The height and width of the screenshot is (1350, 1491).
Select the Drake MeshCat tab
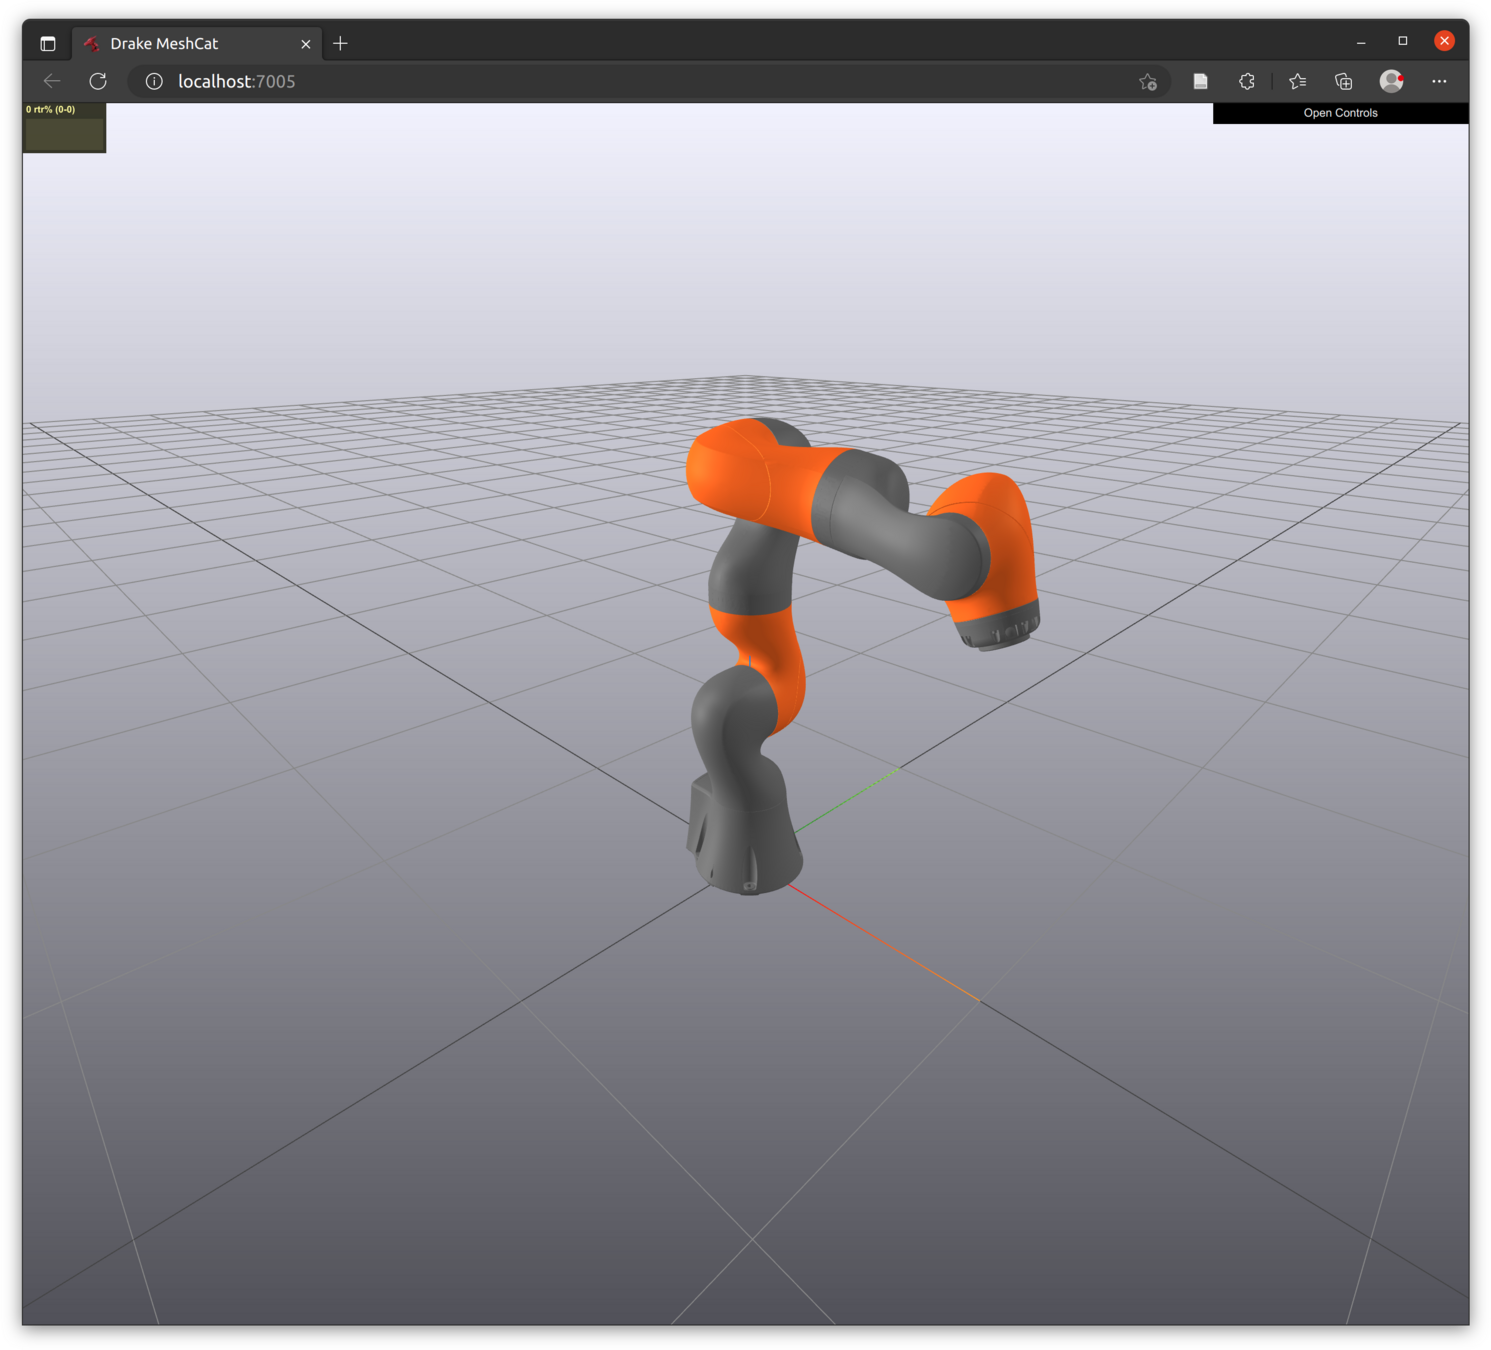pyautogui.click(x=198, y=43)
